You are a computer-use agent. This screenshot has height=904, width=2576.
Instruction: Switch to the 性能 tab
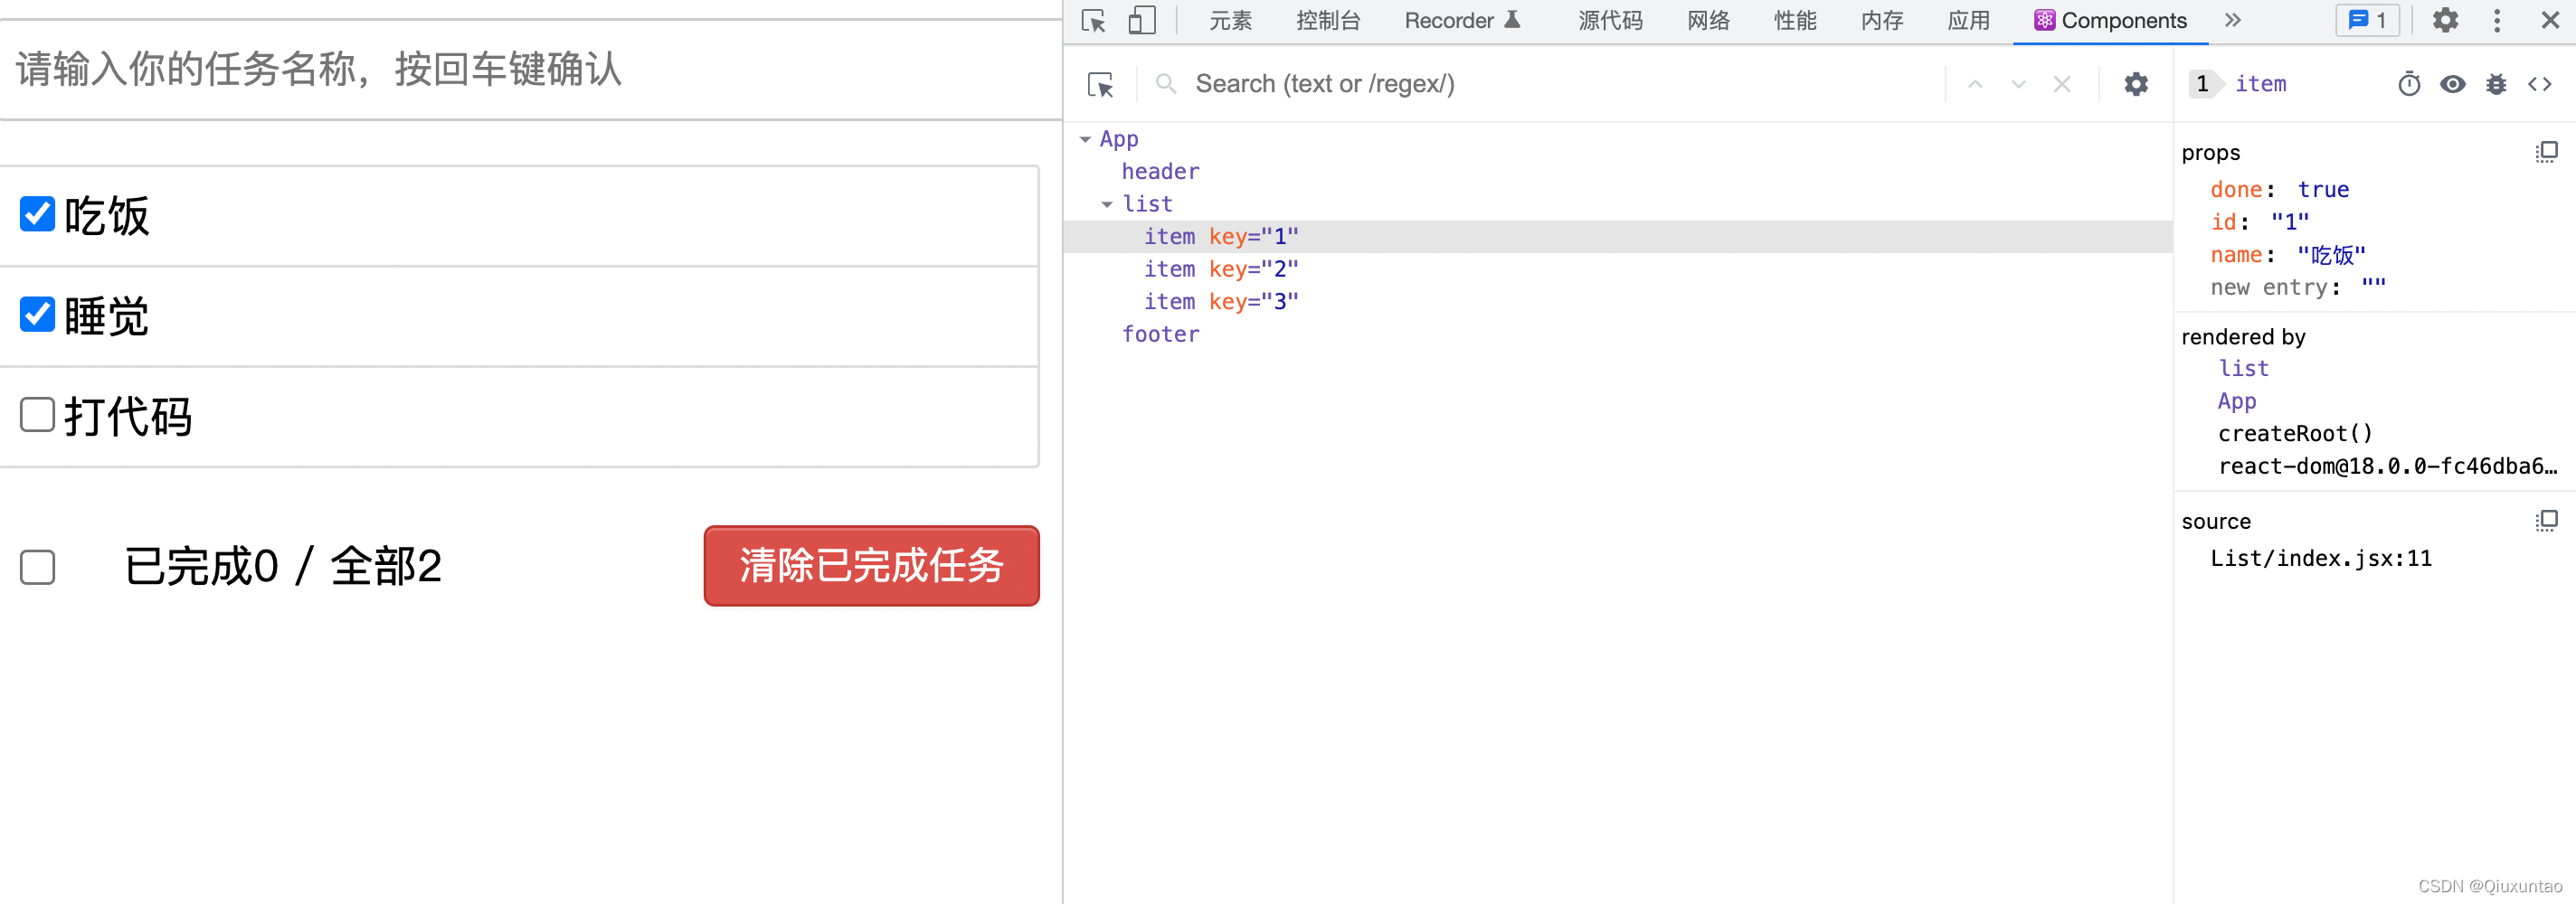pyautogui.click(x=1795, y=21)
